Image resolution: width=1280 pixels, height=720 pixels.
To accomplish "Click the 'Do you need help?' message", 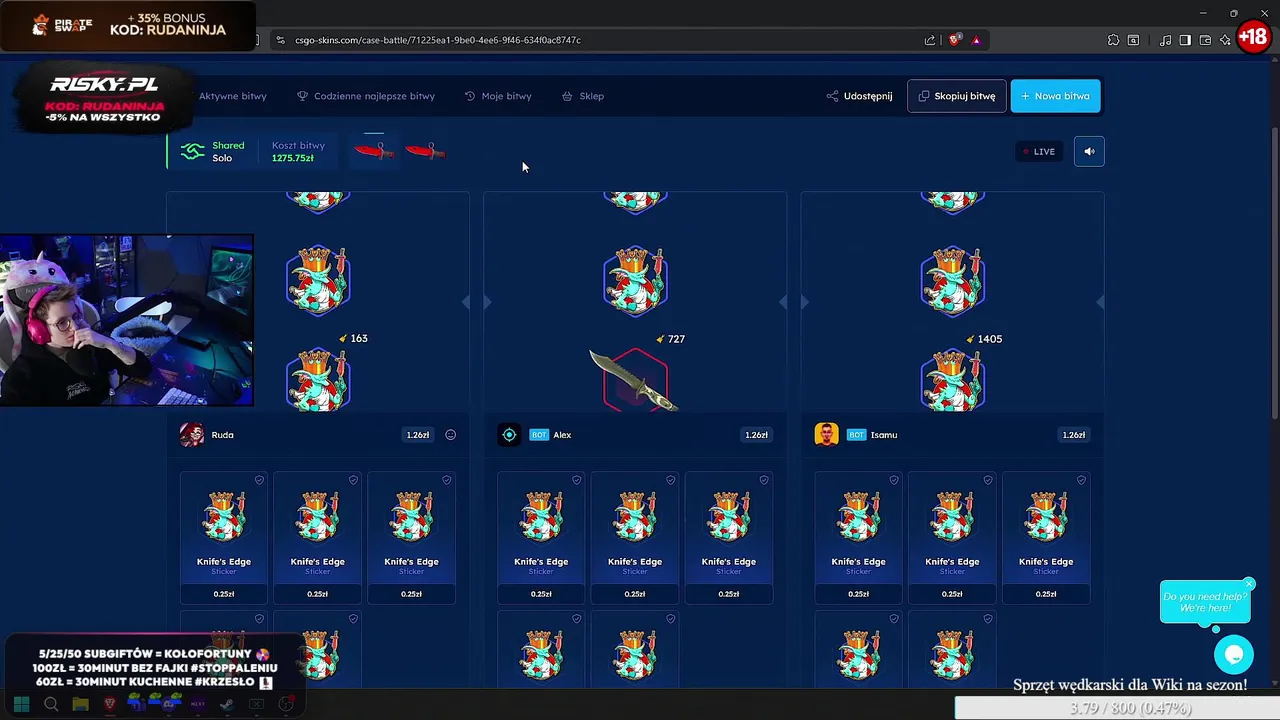I will [1204, 602].
